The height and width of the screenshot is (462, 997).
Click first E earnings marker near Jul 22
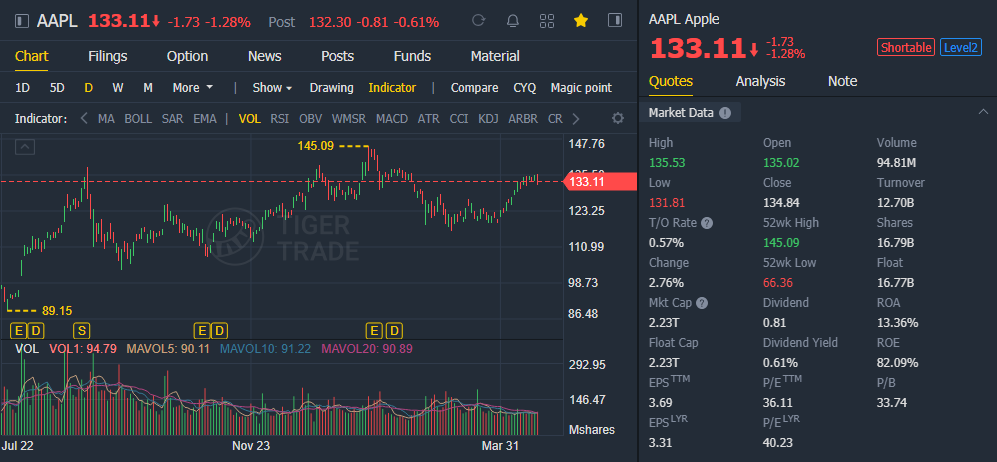tap(18, 330)
